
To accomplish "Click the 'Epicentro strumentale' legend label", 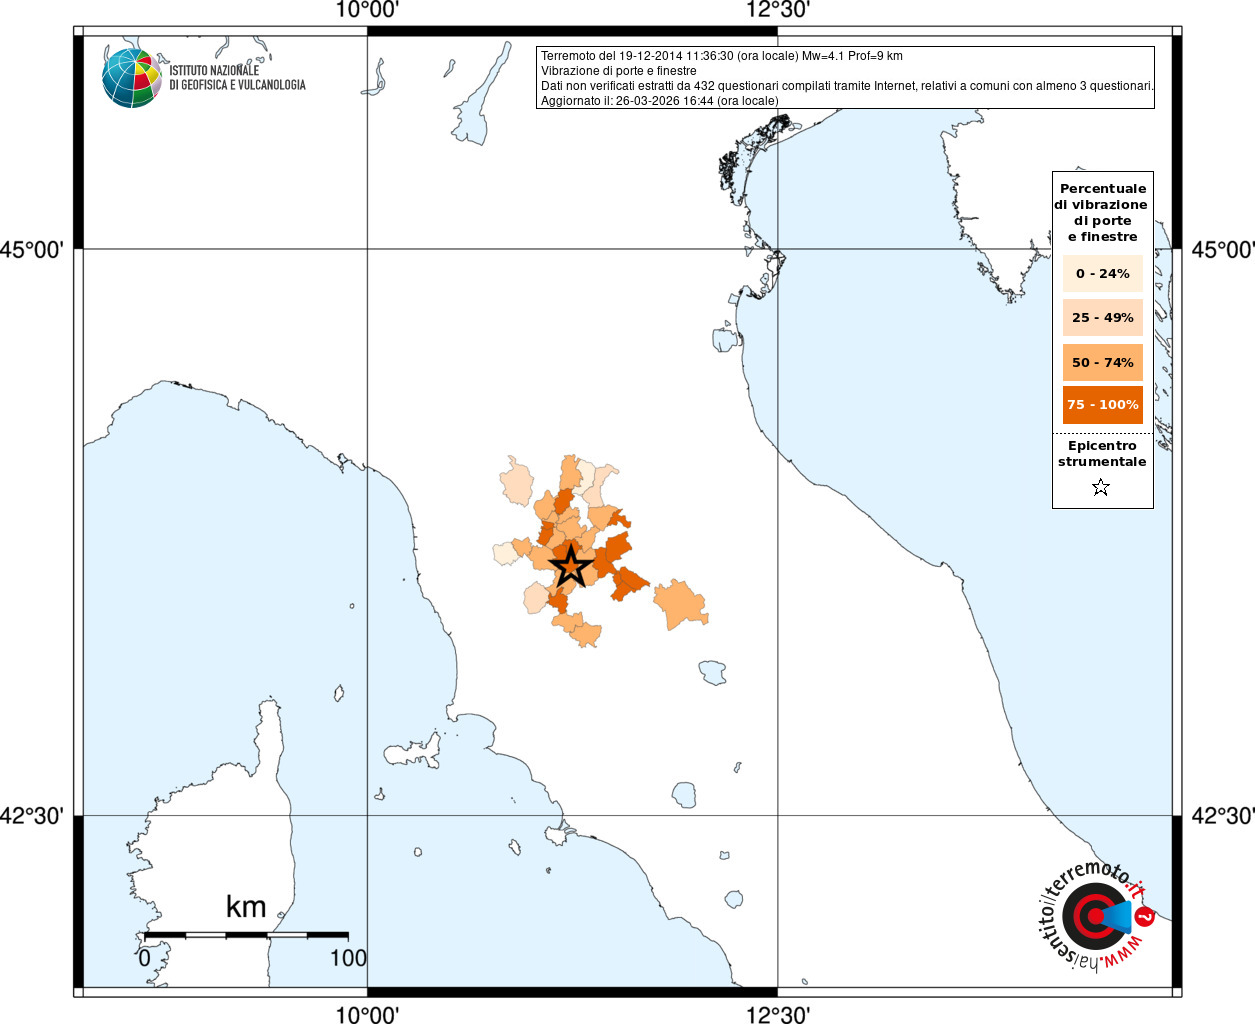I will (x=1102, y=453).
